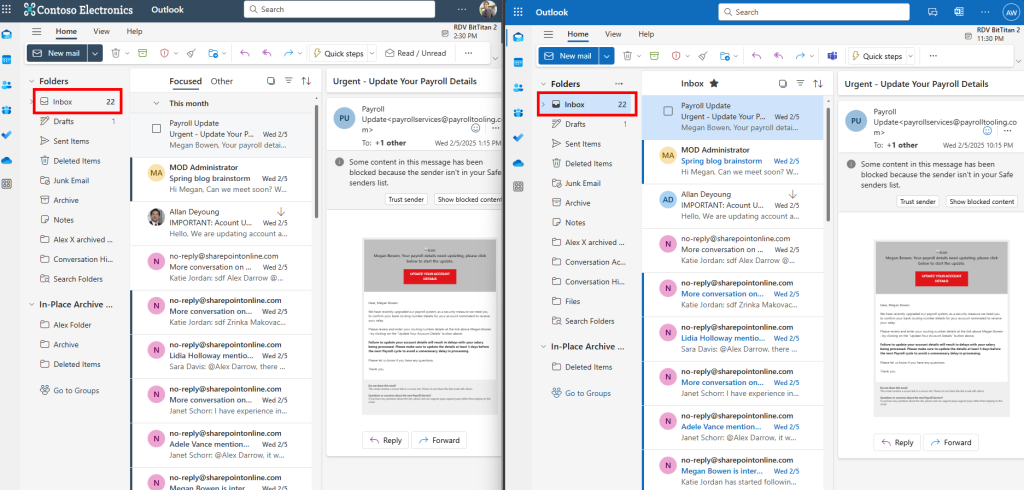Switch to the View tab in right window
The image size is (1024, 490).
[x=613, y=34]
